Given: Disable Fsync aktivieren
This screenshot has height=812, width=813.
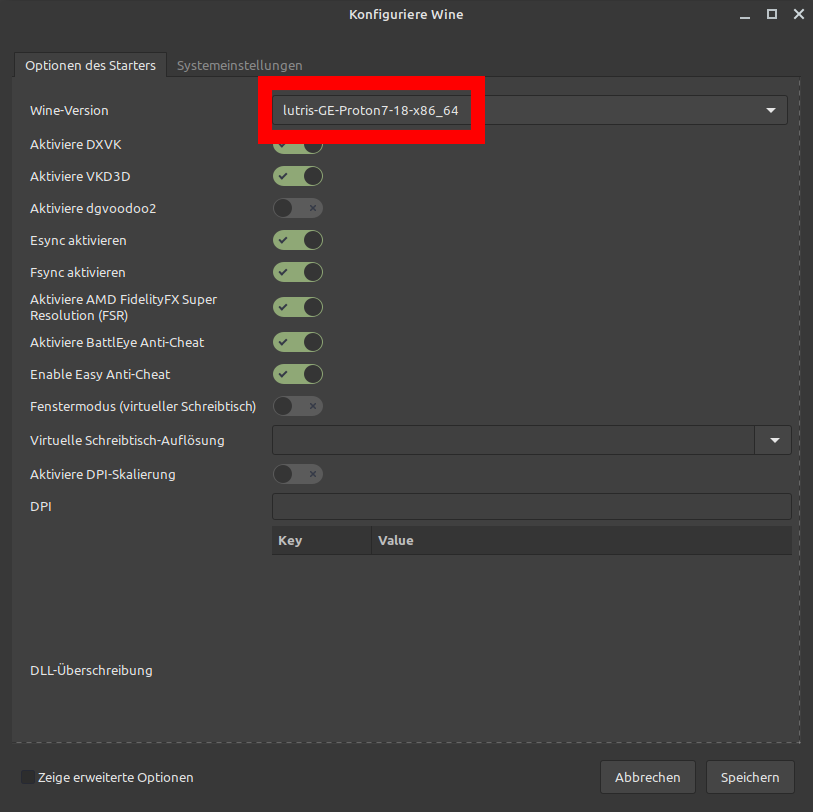Looking at the screenshot, I should [297, 272].
